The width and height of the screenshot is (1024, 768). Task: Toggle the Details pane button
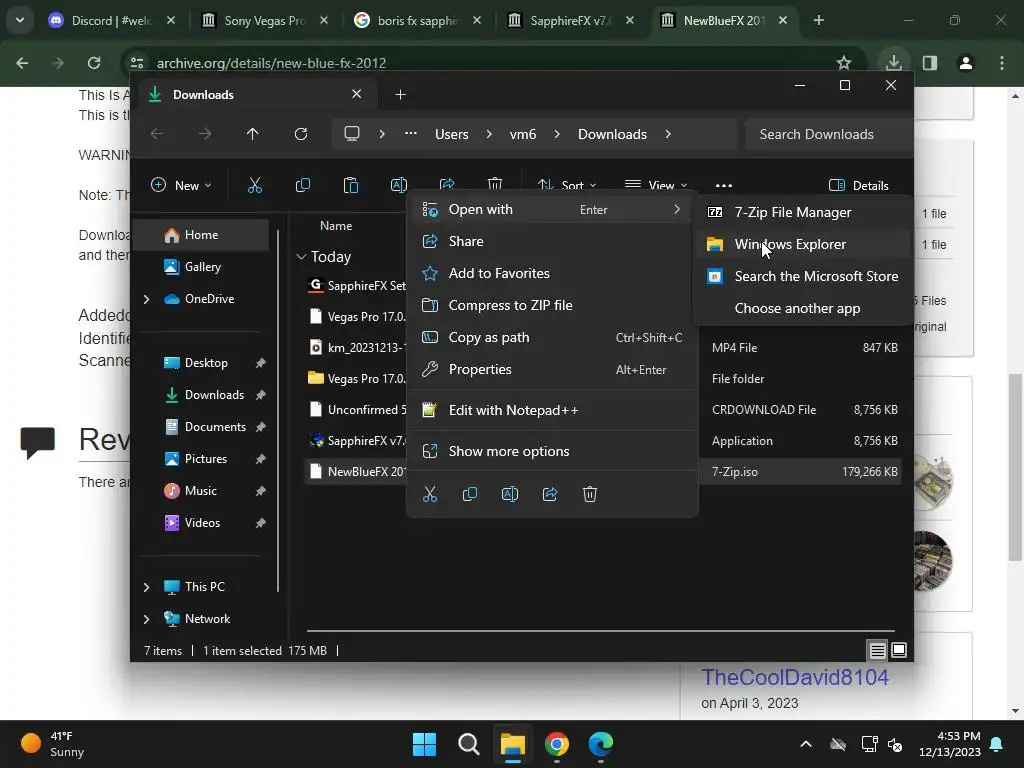tap(858, 185)
